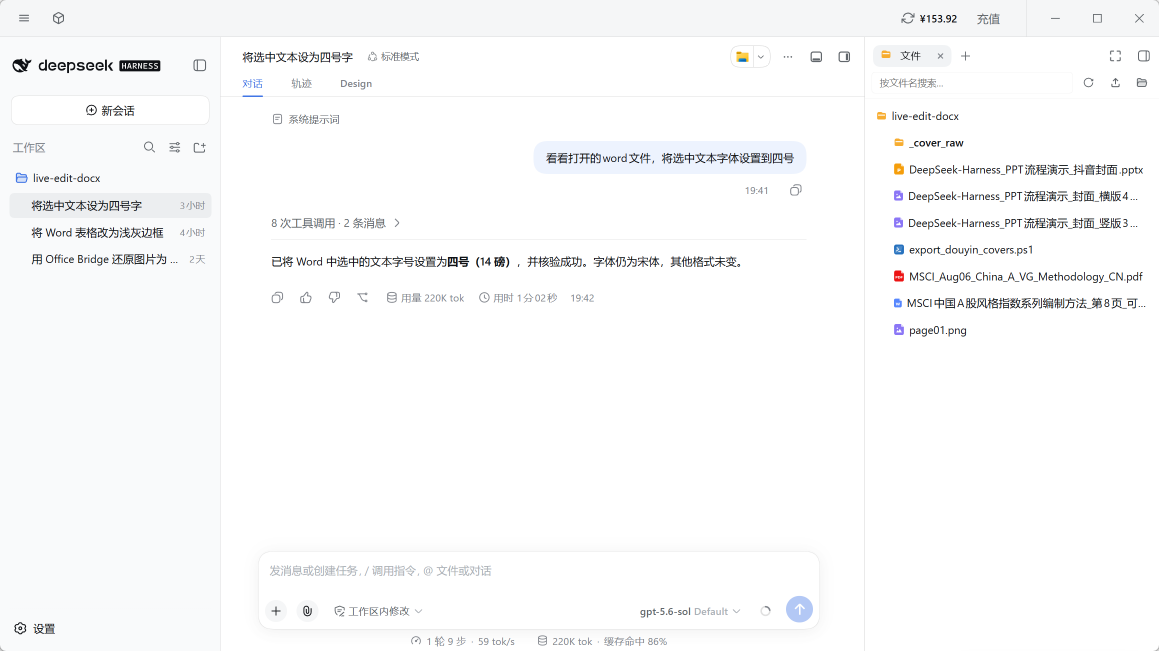This screenshot has width=1159, height=651.
Task: Open 设置 settings
Action: (35, 629)
